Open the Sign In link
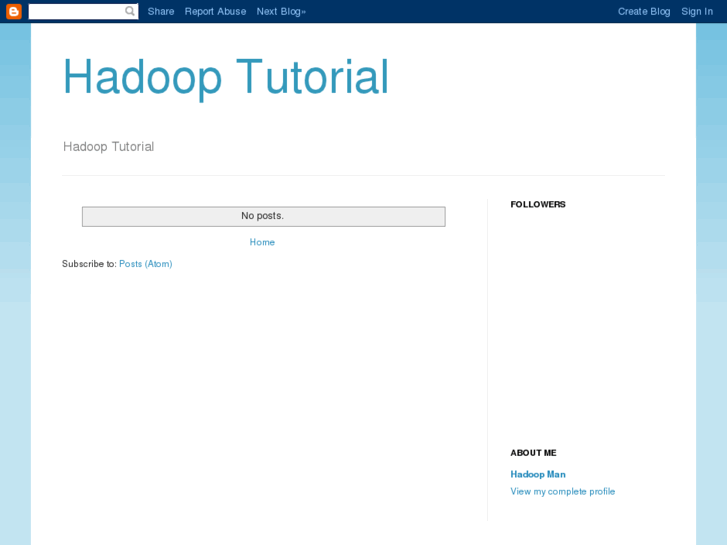The width and height of the screenshot is (727, 545). point(697,12)
